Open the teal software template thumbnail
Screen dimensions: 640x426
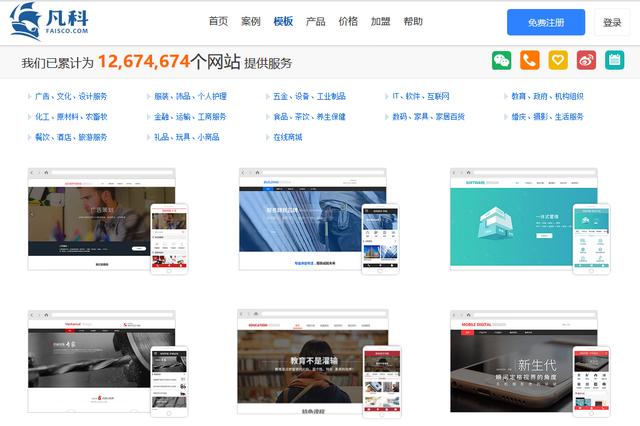(530, 221)
